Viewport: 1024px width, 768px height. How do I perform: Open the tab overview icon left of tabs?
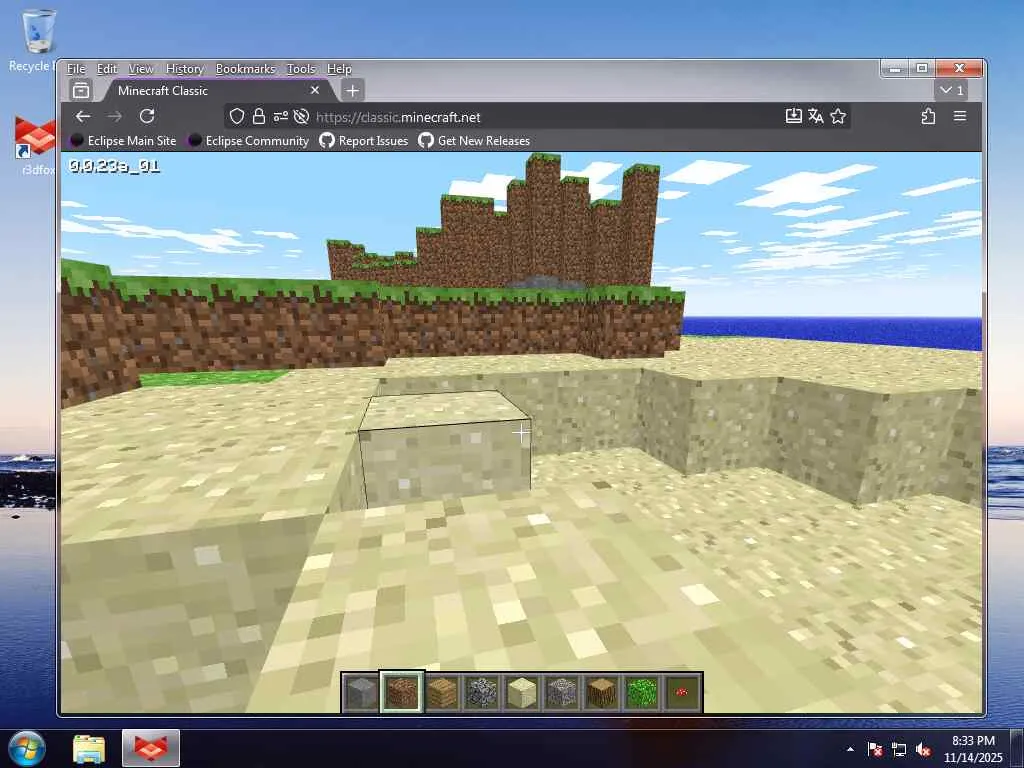pyautogui.click(x=81, y=90)
